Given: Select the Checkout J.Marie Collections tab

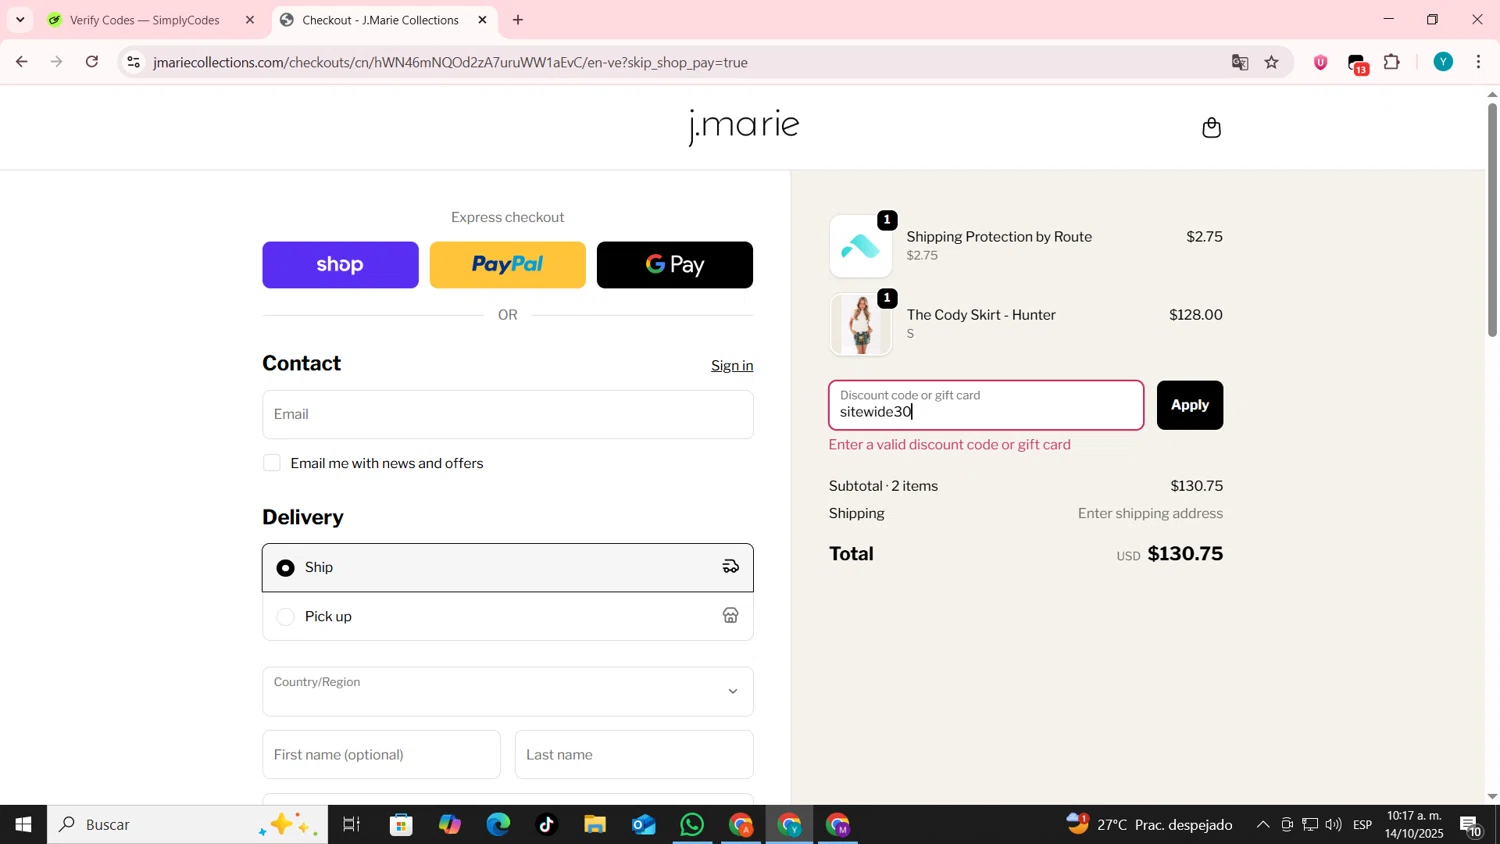Looking at the screenshot, I should (x=380, y=20).
